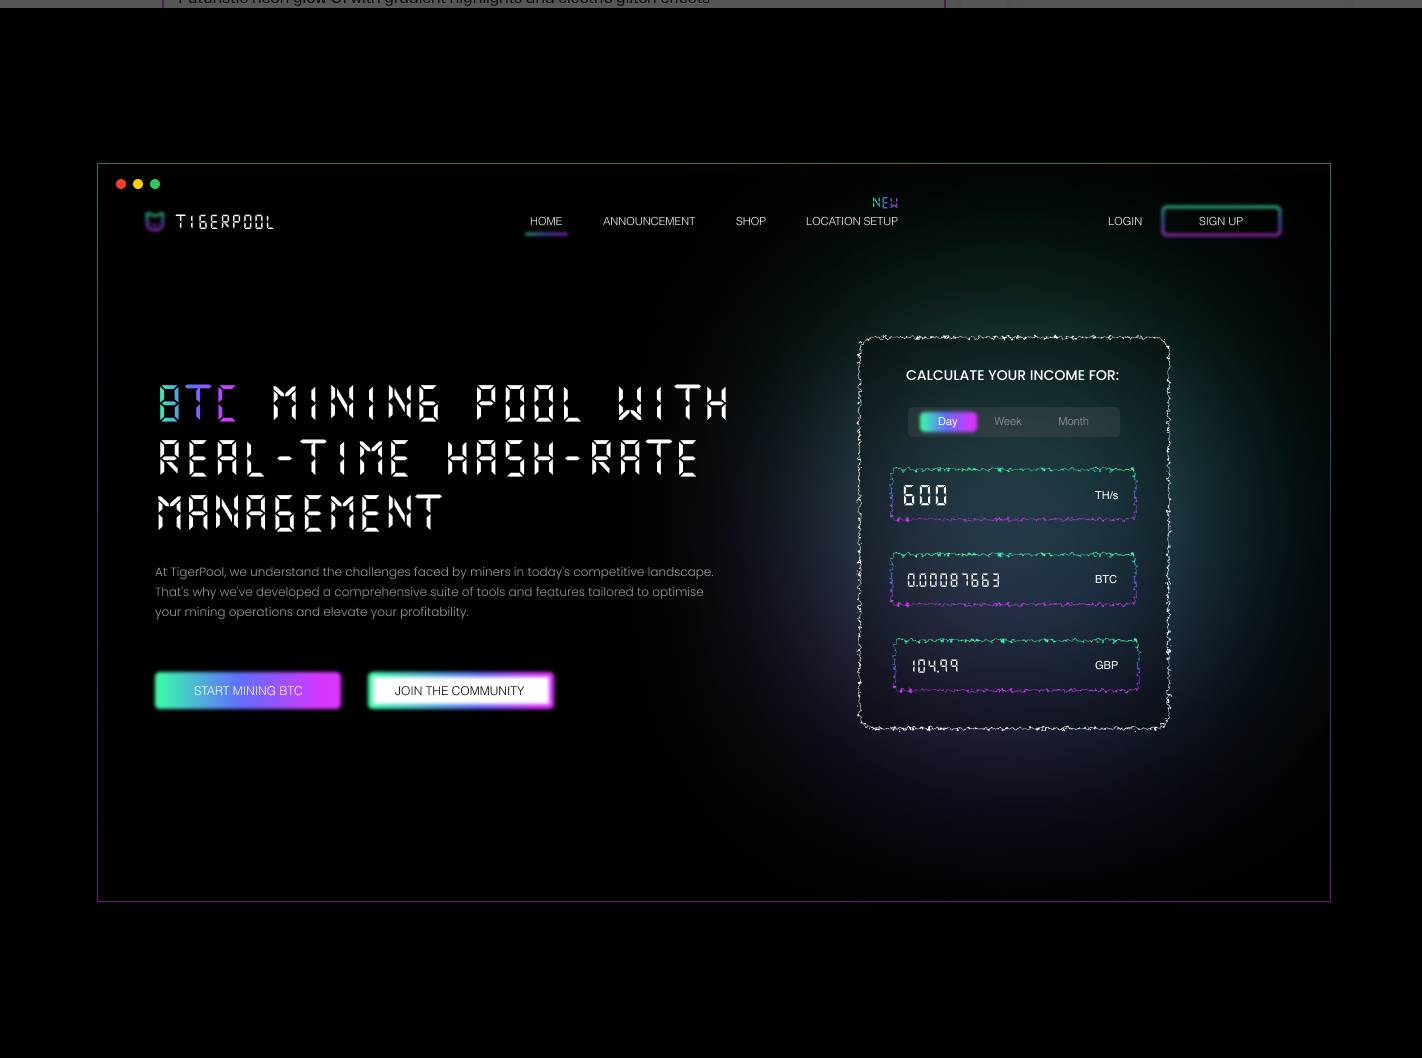The width and height of the screenshot is (1422, 1058).
Task: Open the HOME navigation item
Action: point(546,221)
